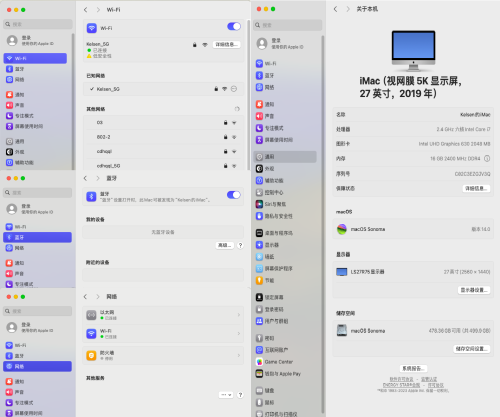This screenshot has height=417, width=500.
Task: Open 桌面与程序坞 in the sidebar
Action: coord(274,233)
